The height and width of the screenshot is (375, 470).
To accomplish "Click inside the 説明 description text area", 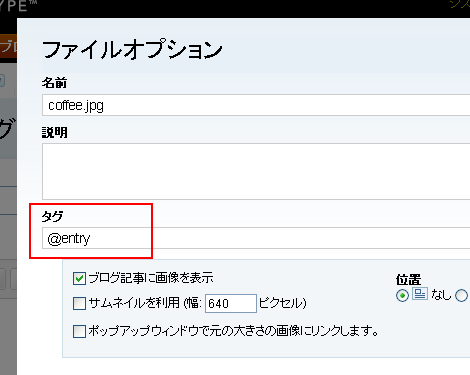I will pos(256,171).
